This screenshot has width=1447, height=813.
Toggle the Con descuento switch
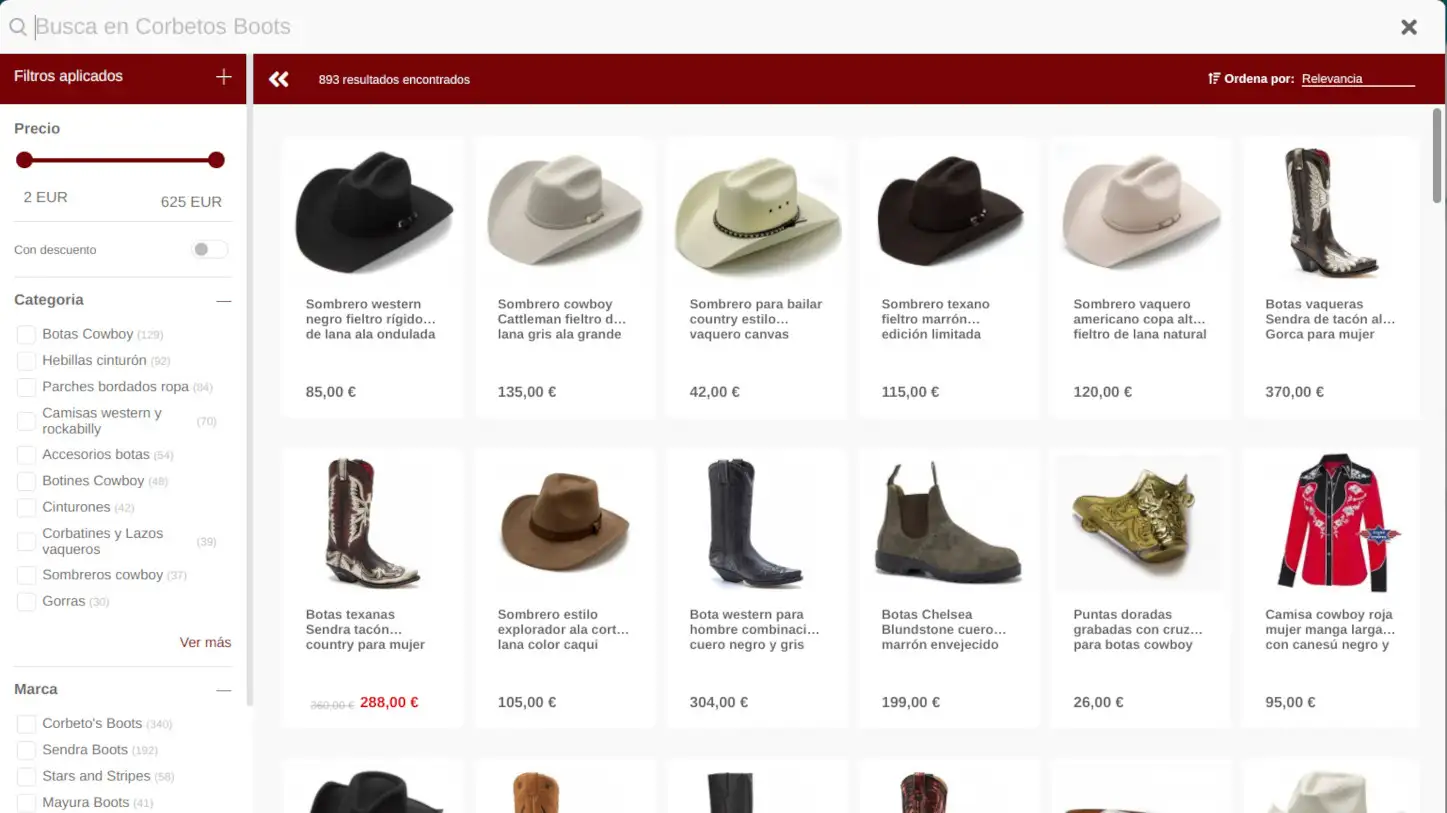(210, 249)
